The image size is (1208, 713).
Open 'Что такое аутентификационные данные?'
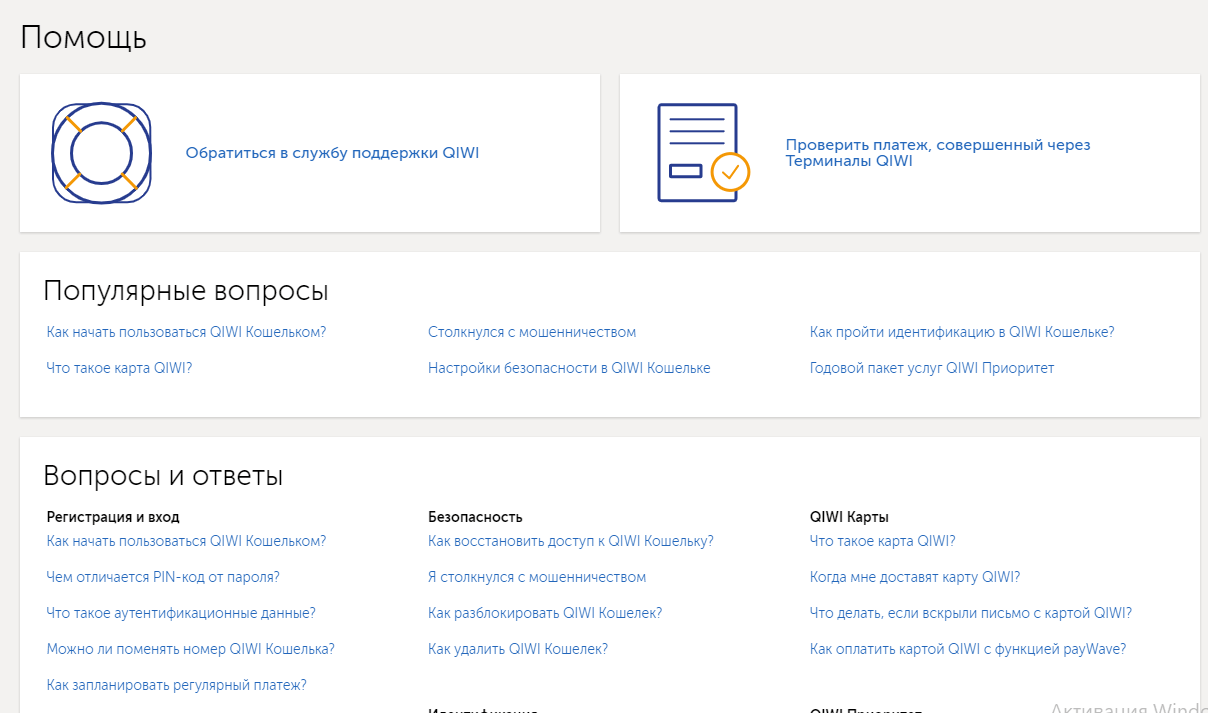click(181, 613)
